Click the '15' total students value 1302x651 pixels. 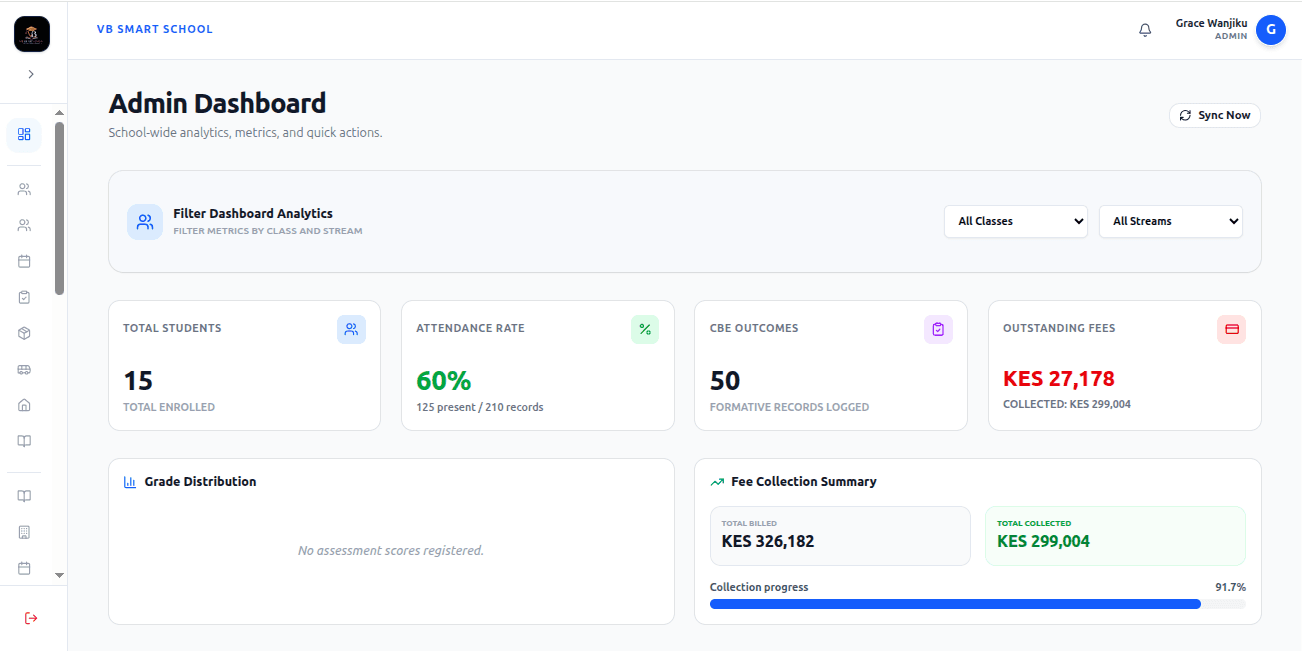point(138,381)
